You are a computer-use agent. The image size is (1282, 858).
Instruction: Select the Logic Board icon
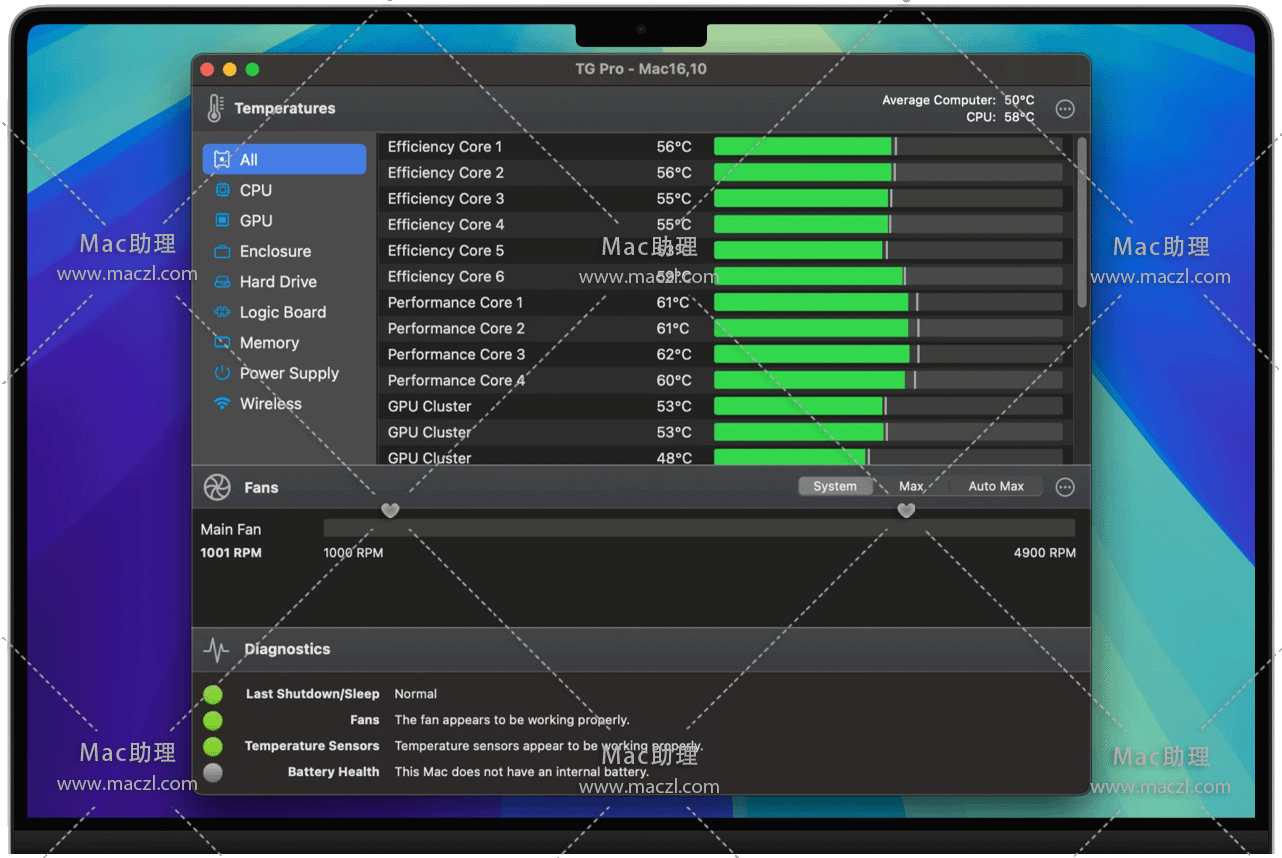(x=222, y=312)
